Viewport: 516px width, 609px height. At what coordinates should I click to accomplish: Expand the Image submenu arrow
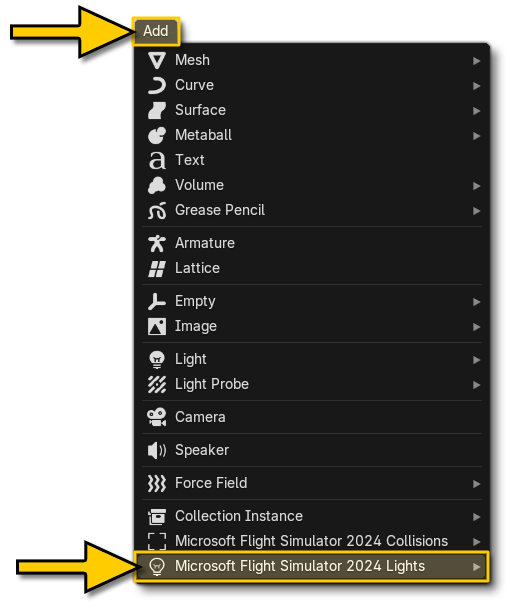coord(476,327)
